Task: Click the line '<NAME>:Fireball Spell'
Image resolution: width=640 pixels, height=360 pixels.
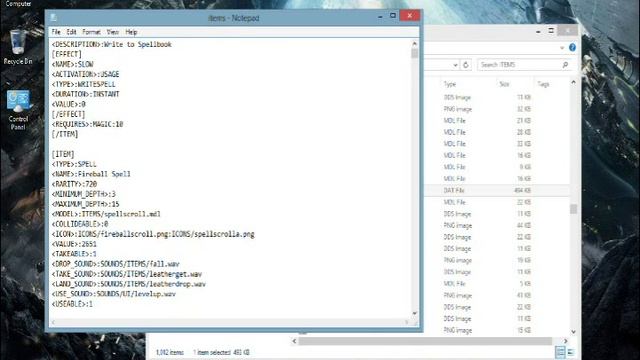Action: point(91,174)
